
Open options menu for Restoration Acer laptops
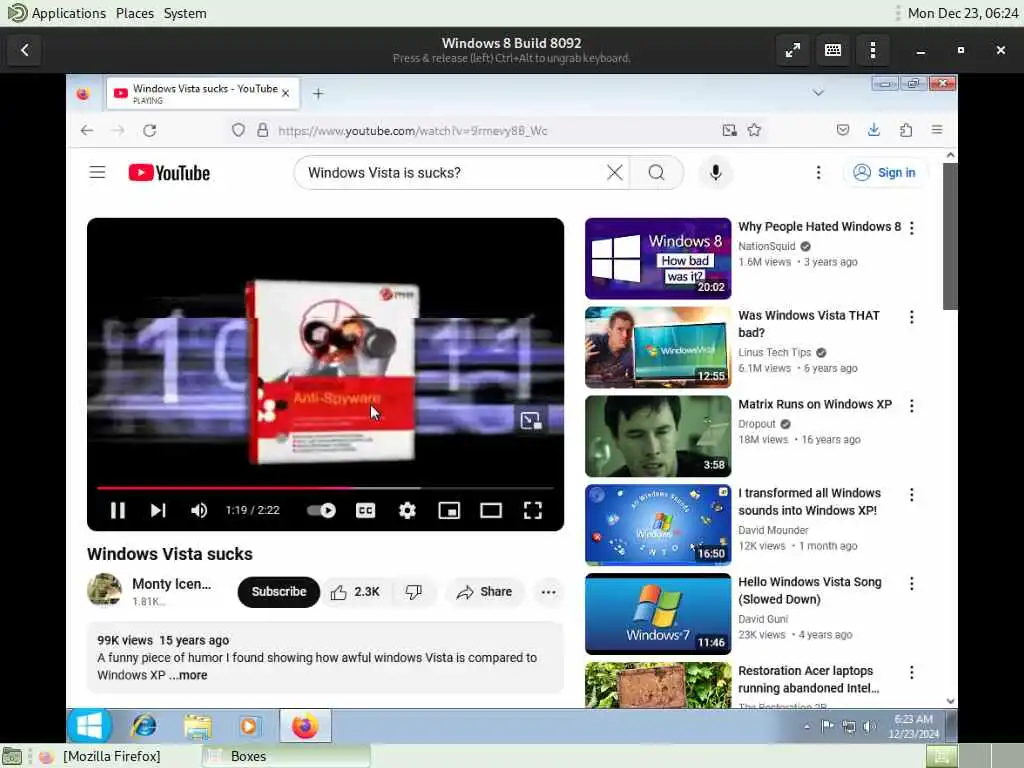tap(912, 672)
